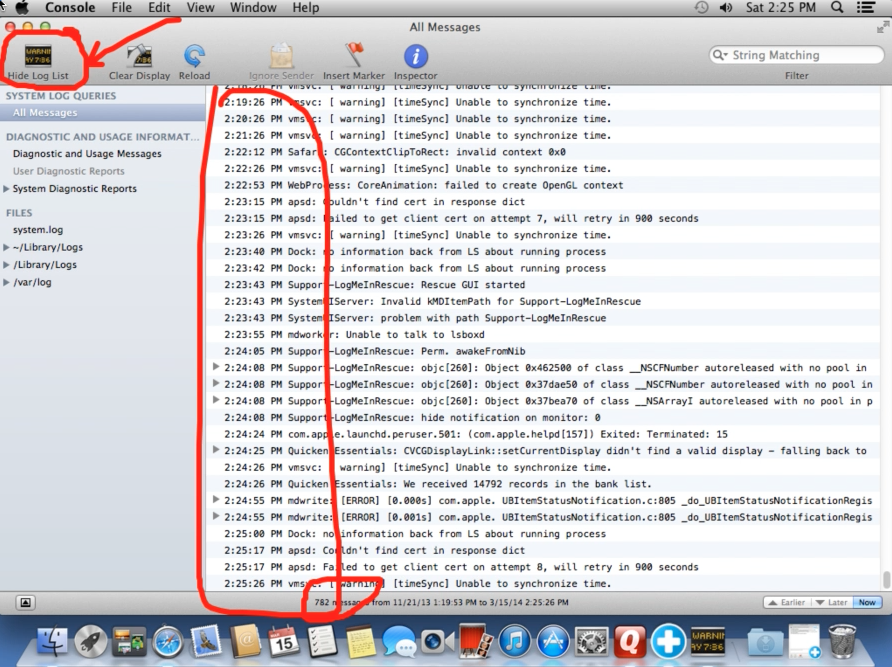Expand 2:24:08 __NSArrayI log entry
The image size is (892, 667).
pyautogui.click(x=216, y=400)
